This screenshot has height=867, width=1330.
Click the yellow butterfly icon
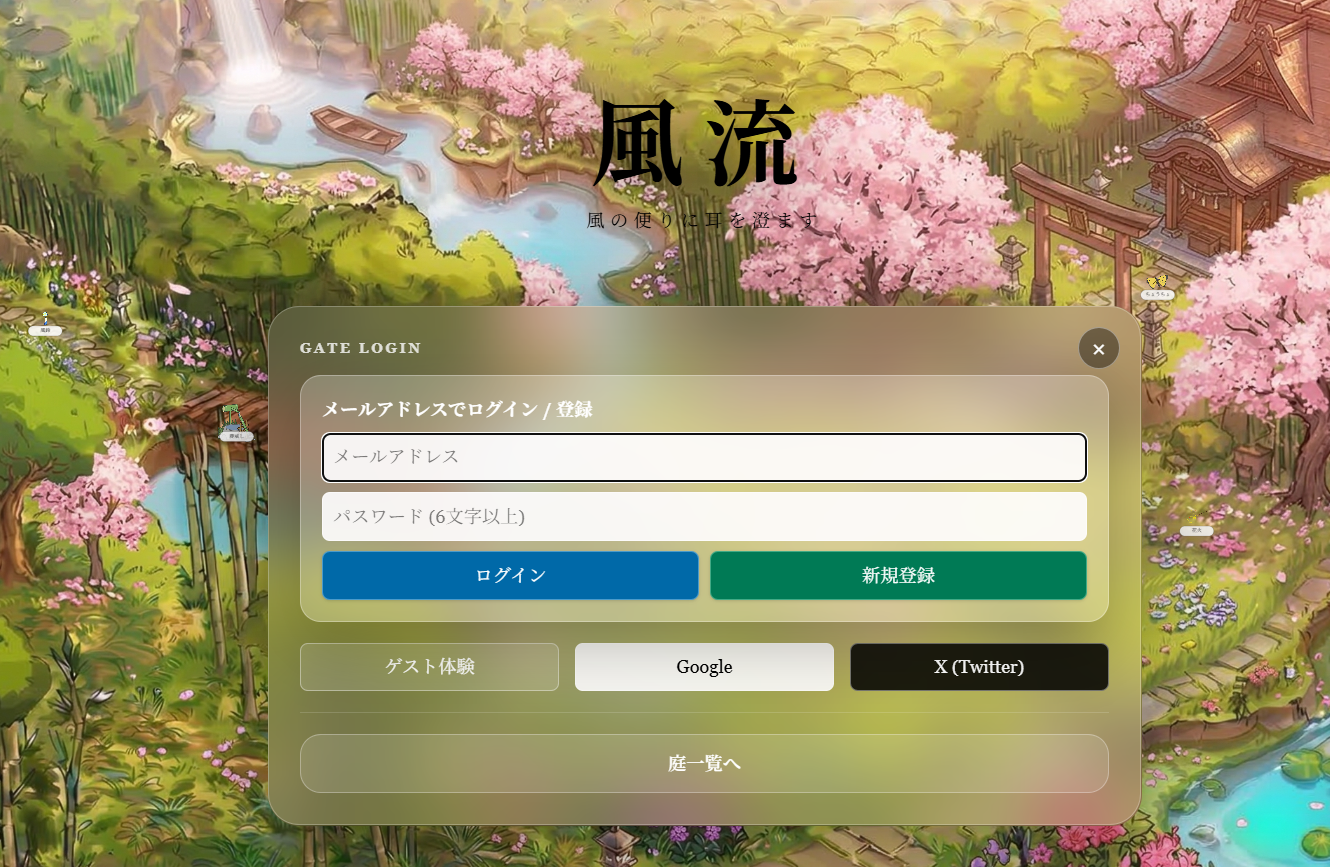1157,282
